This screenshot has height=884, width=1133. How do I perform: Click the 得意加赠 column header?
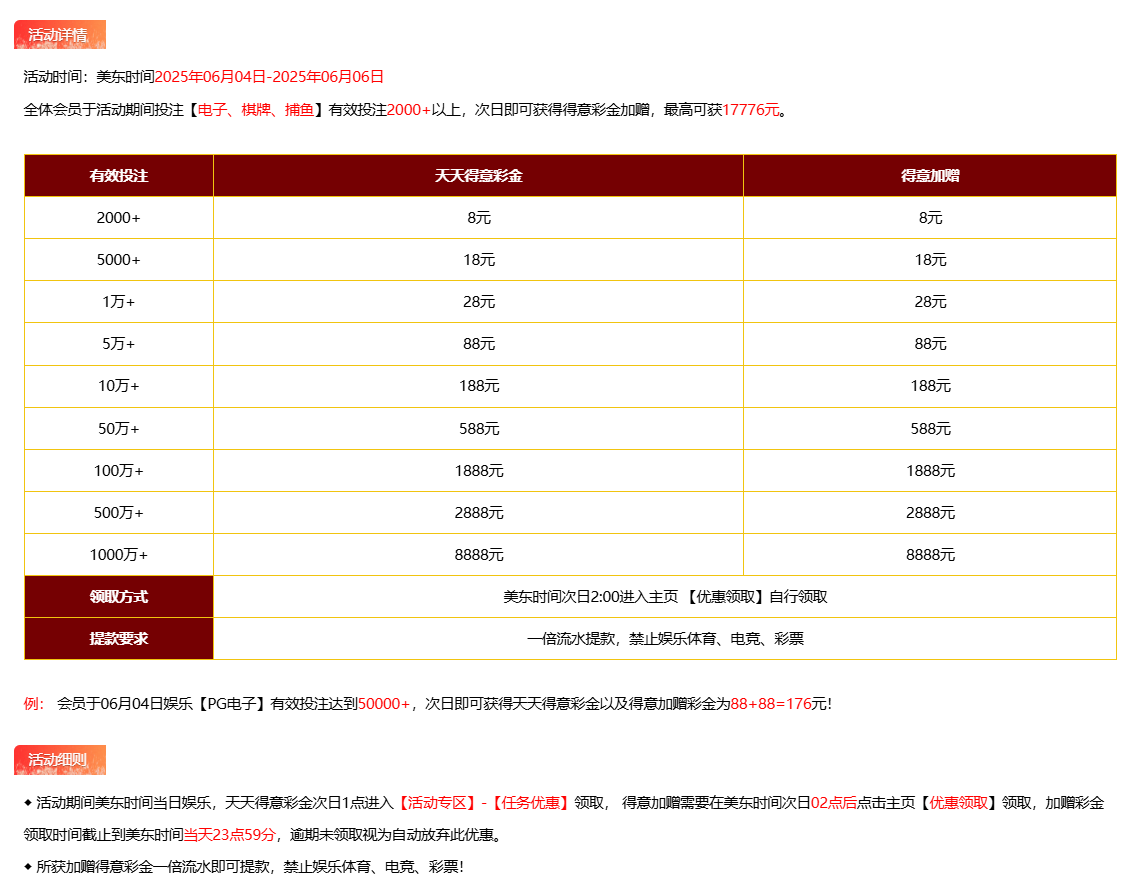(930, 176)
